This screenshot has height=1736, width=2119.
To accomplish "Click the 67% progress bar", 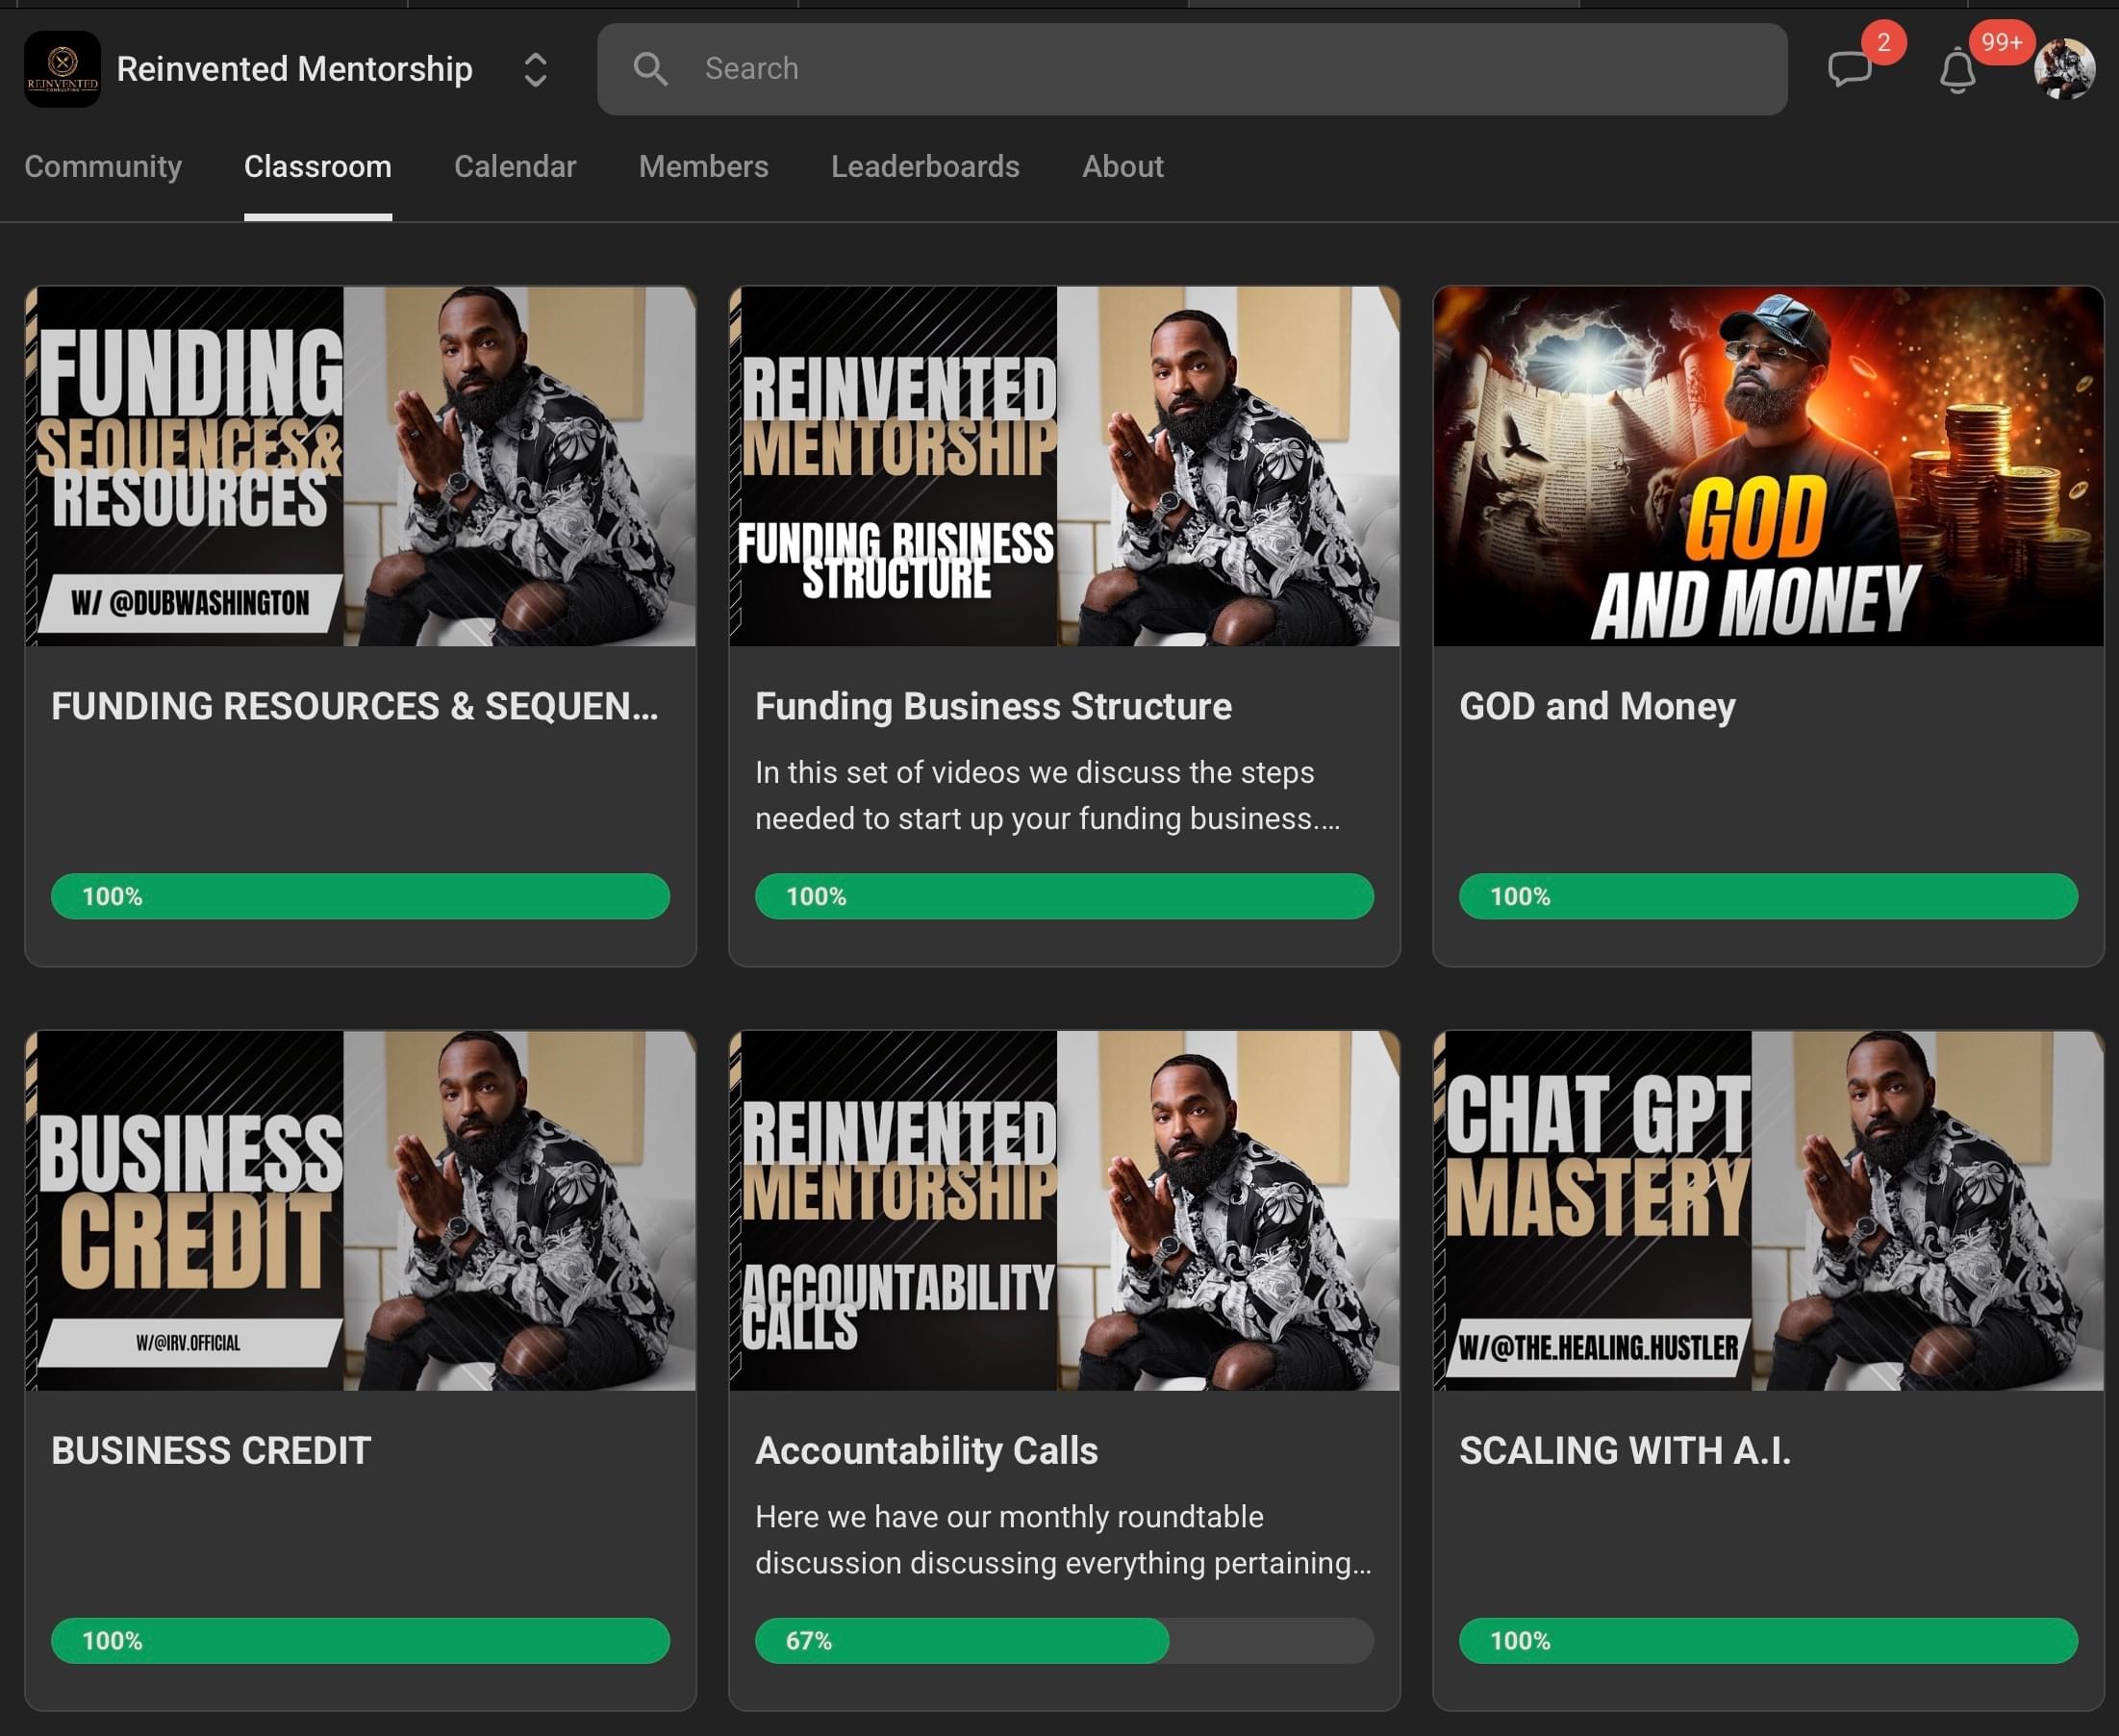I will pyautogui.click(x=1064, y=1640).
